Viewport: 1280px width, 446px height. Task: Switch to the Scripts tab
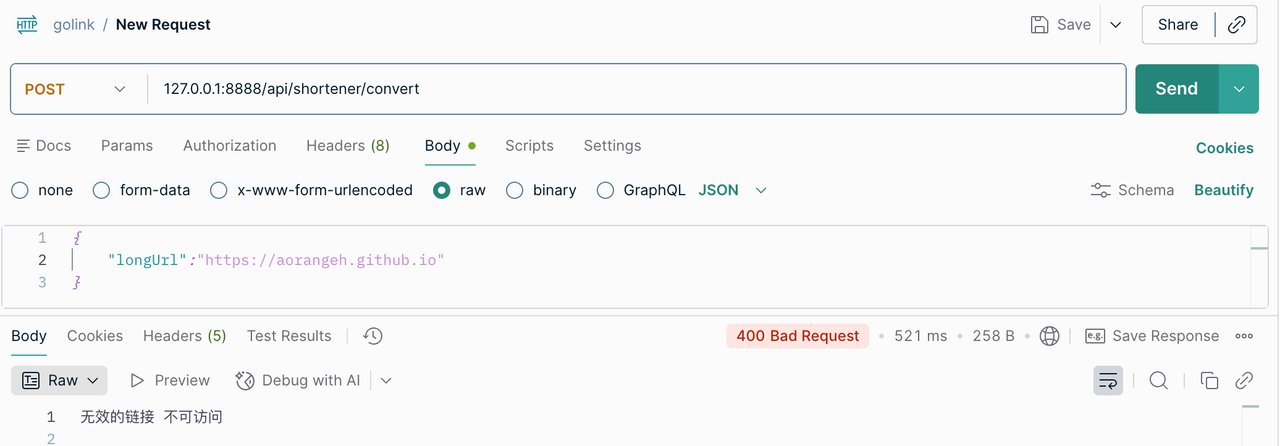(x=529, y=145)
